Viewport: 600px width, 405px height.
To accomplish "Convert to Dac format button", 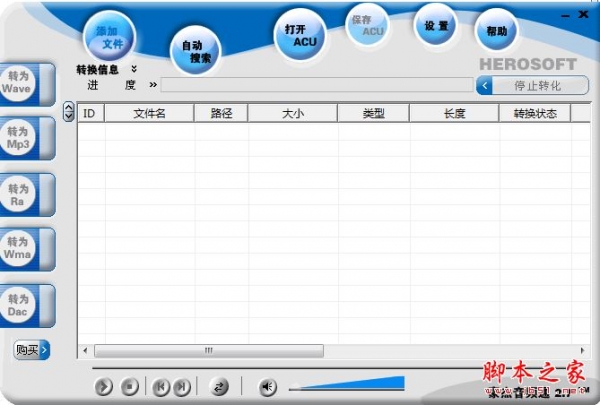I will (x=27, y=305).
